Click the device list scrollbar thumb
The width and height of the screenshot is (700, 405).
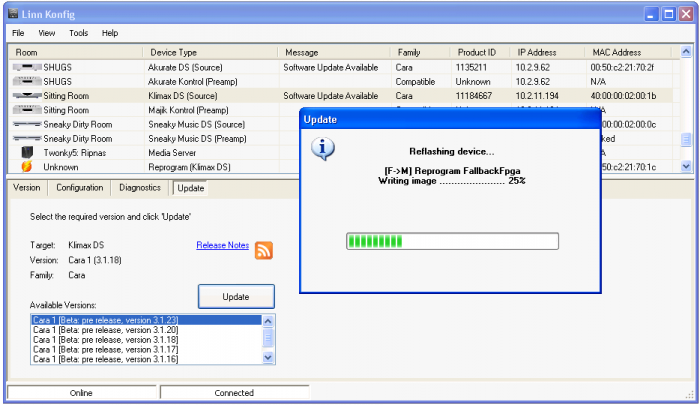(686, 140)
